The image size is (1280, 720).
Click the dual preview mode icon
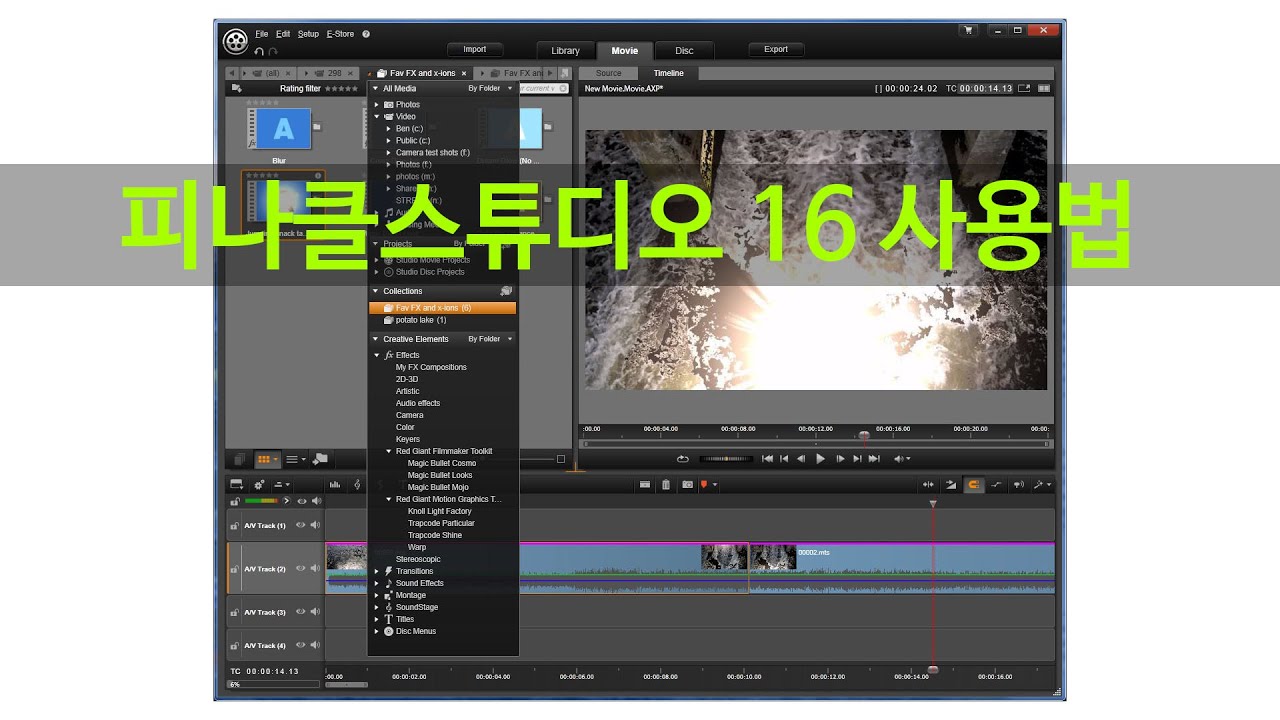click(1044, 88)
